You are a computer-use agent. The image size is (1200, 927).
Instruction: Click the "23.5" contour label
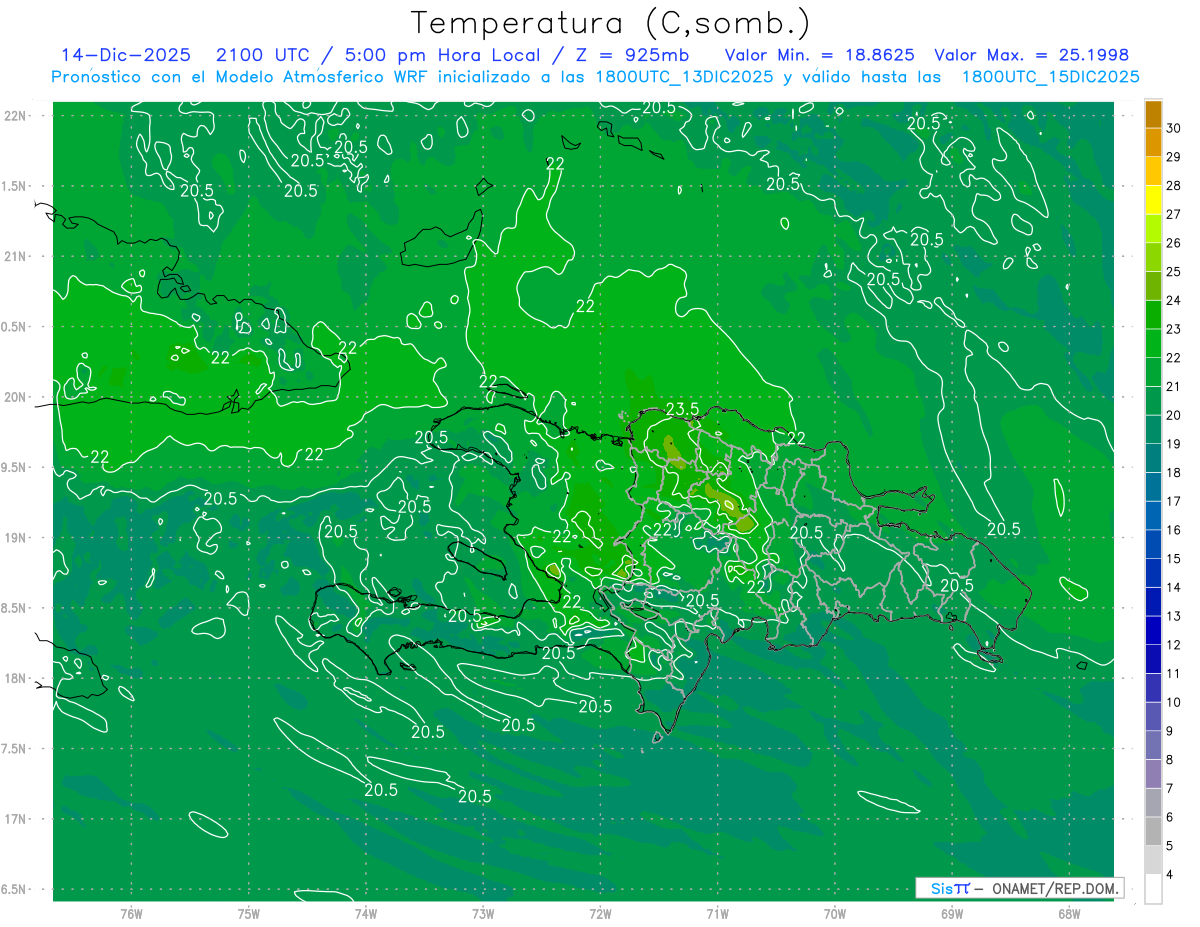point(682,409)
